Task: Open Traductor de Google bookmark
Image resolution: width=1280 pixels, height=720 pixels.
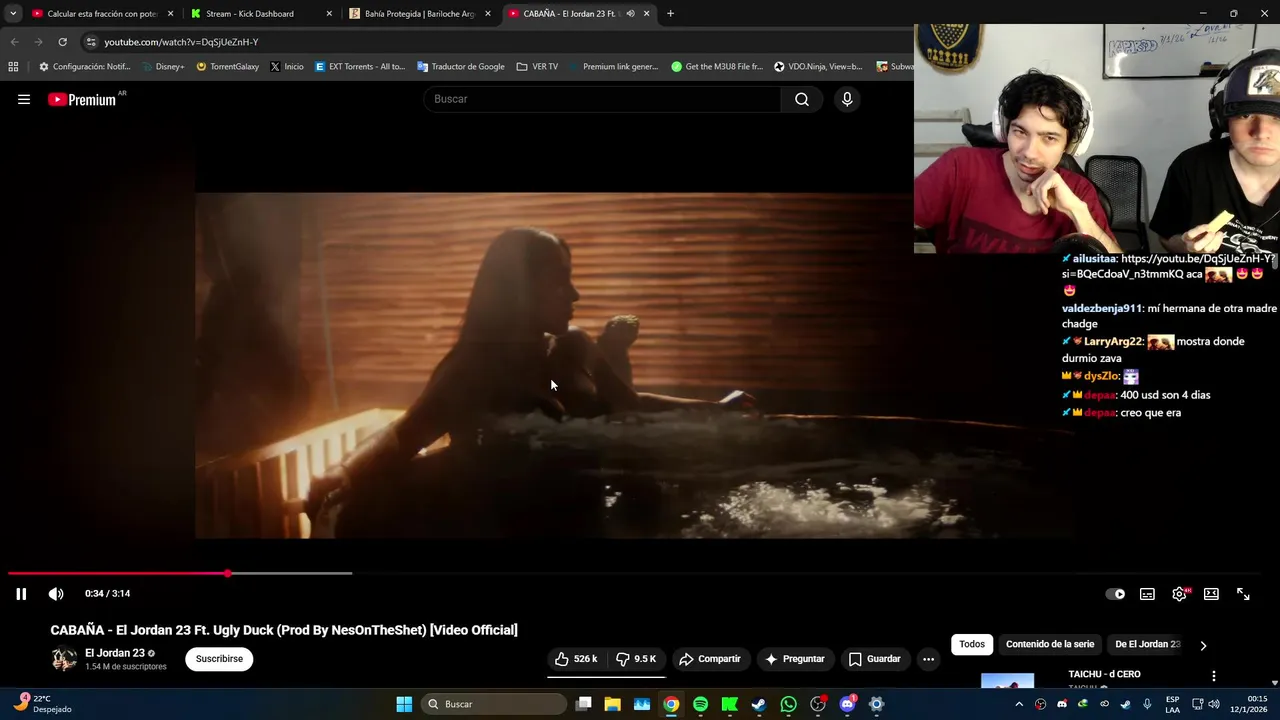Action: pos(461,67)
